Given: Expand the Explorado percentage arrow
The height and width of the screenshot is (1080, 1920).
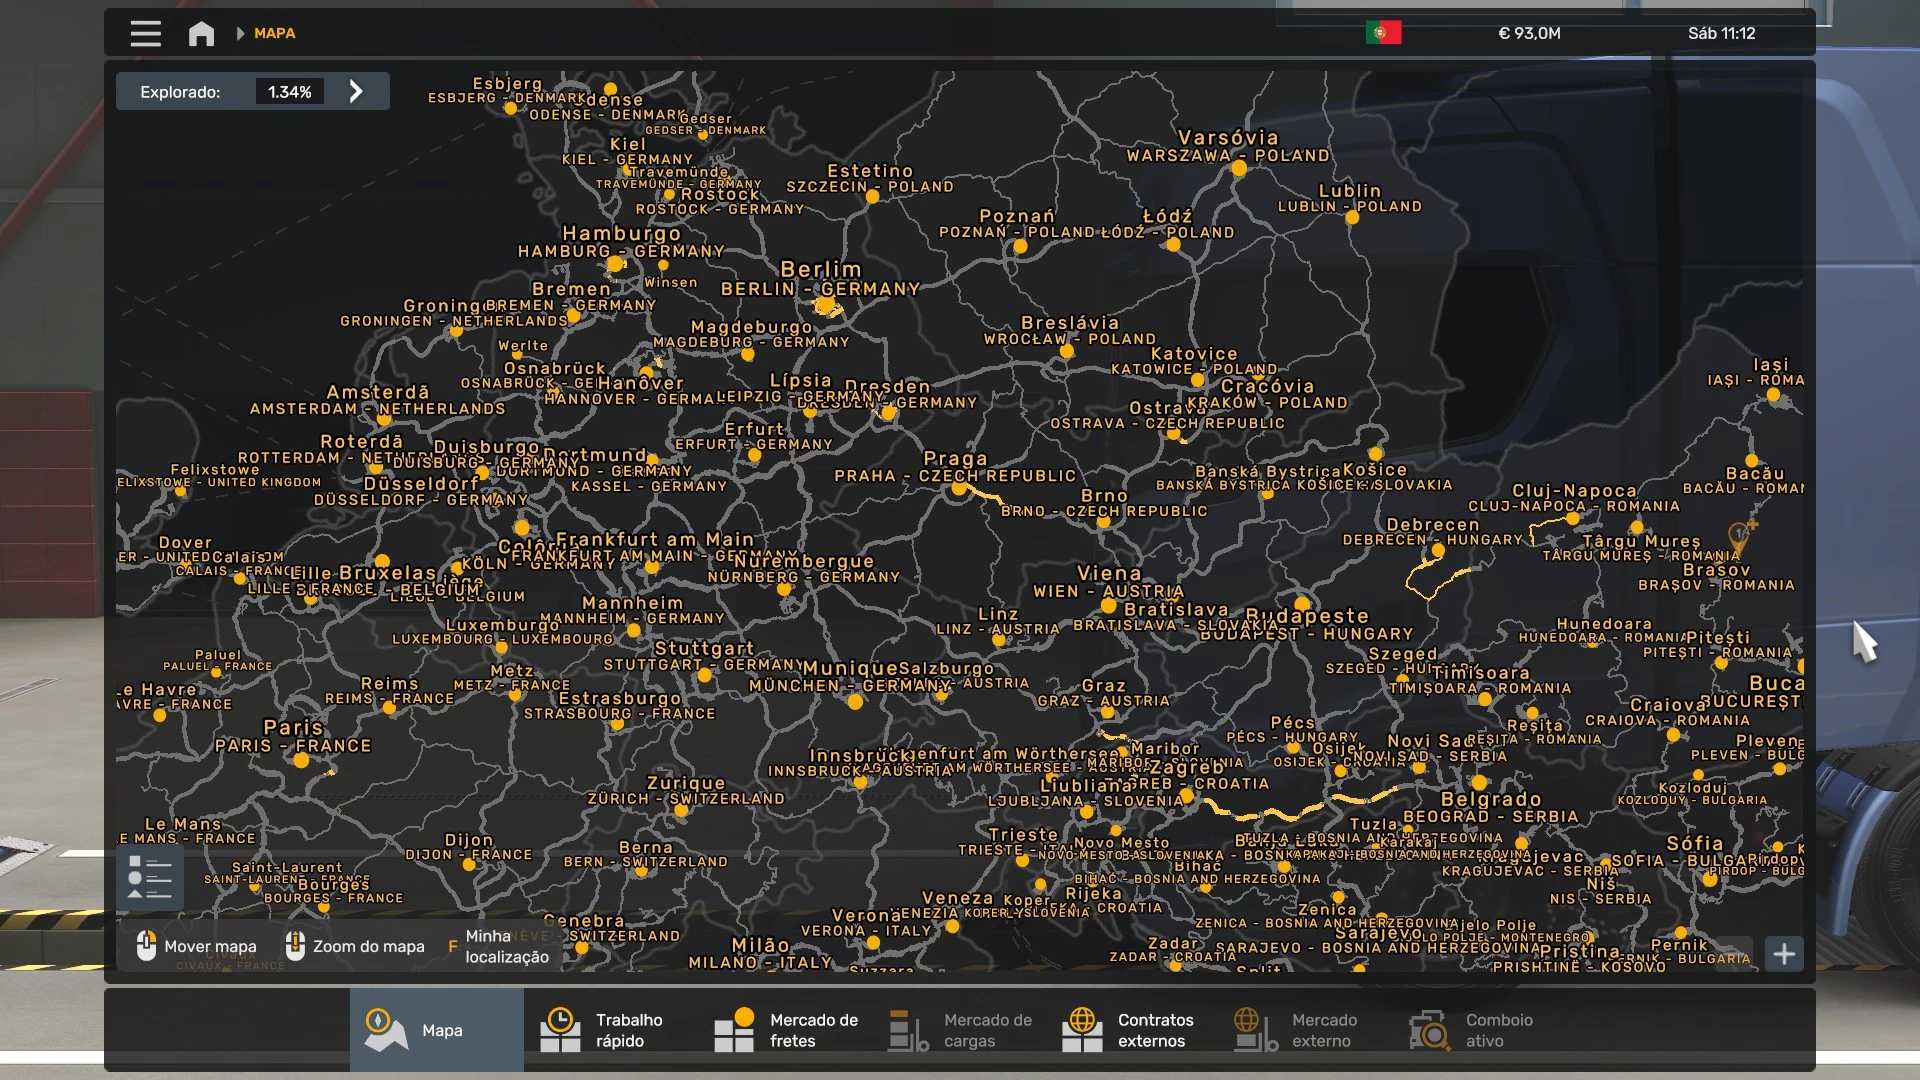Looking at the screenshot, I should [x=356, y=92].
